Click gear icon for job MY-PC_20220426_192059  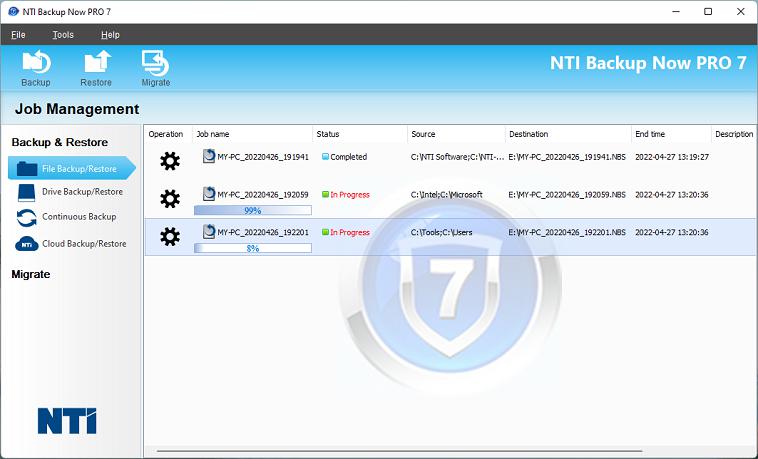[170, 198]
